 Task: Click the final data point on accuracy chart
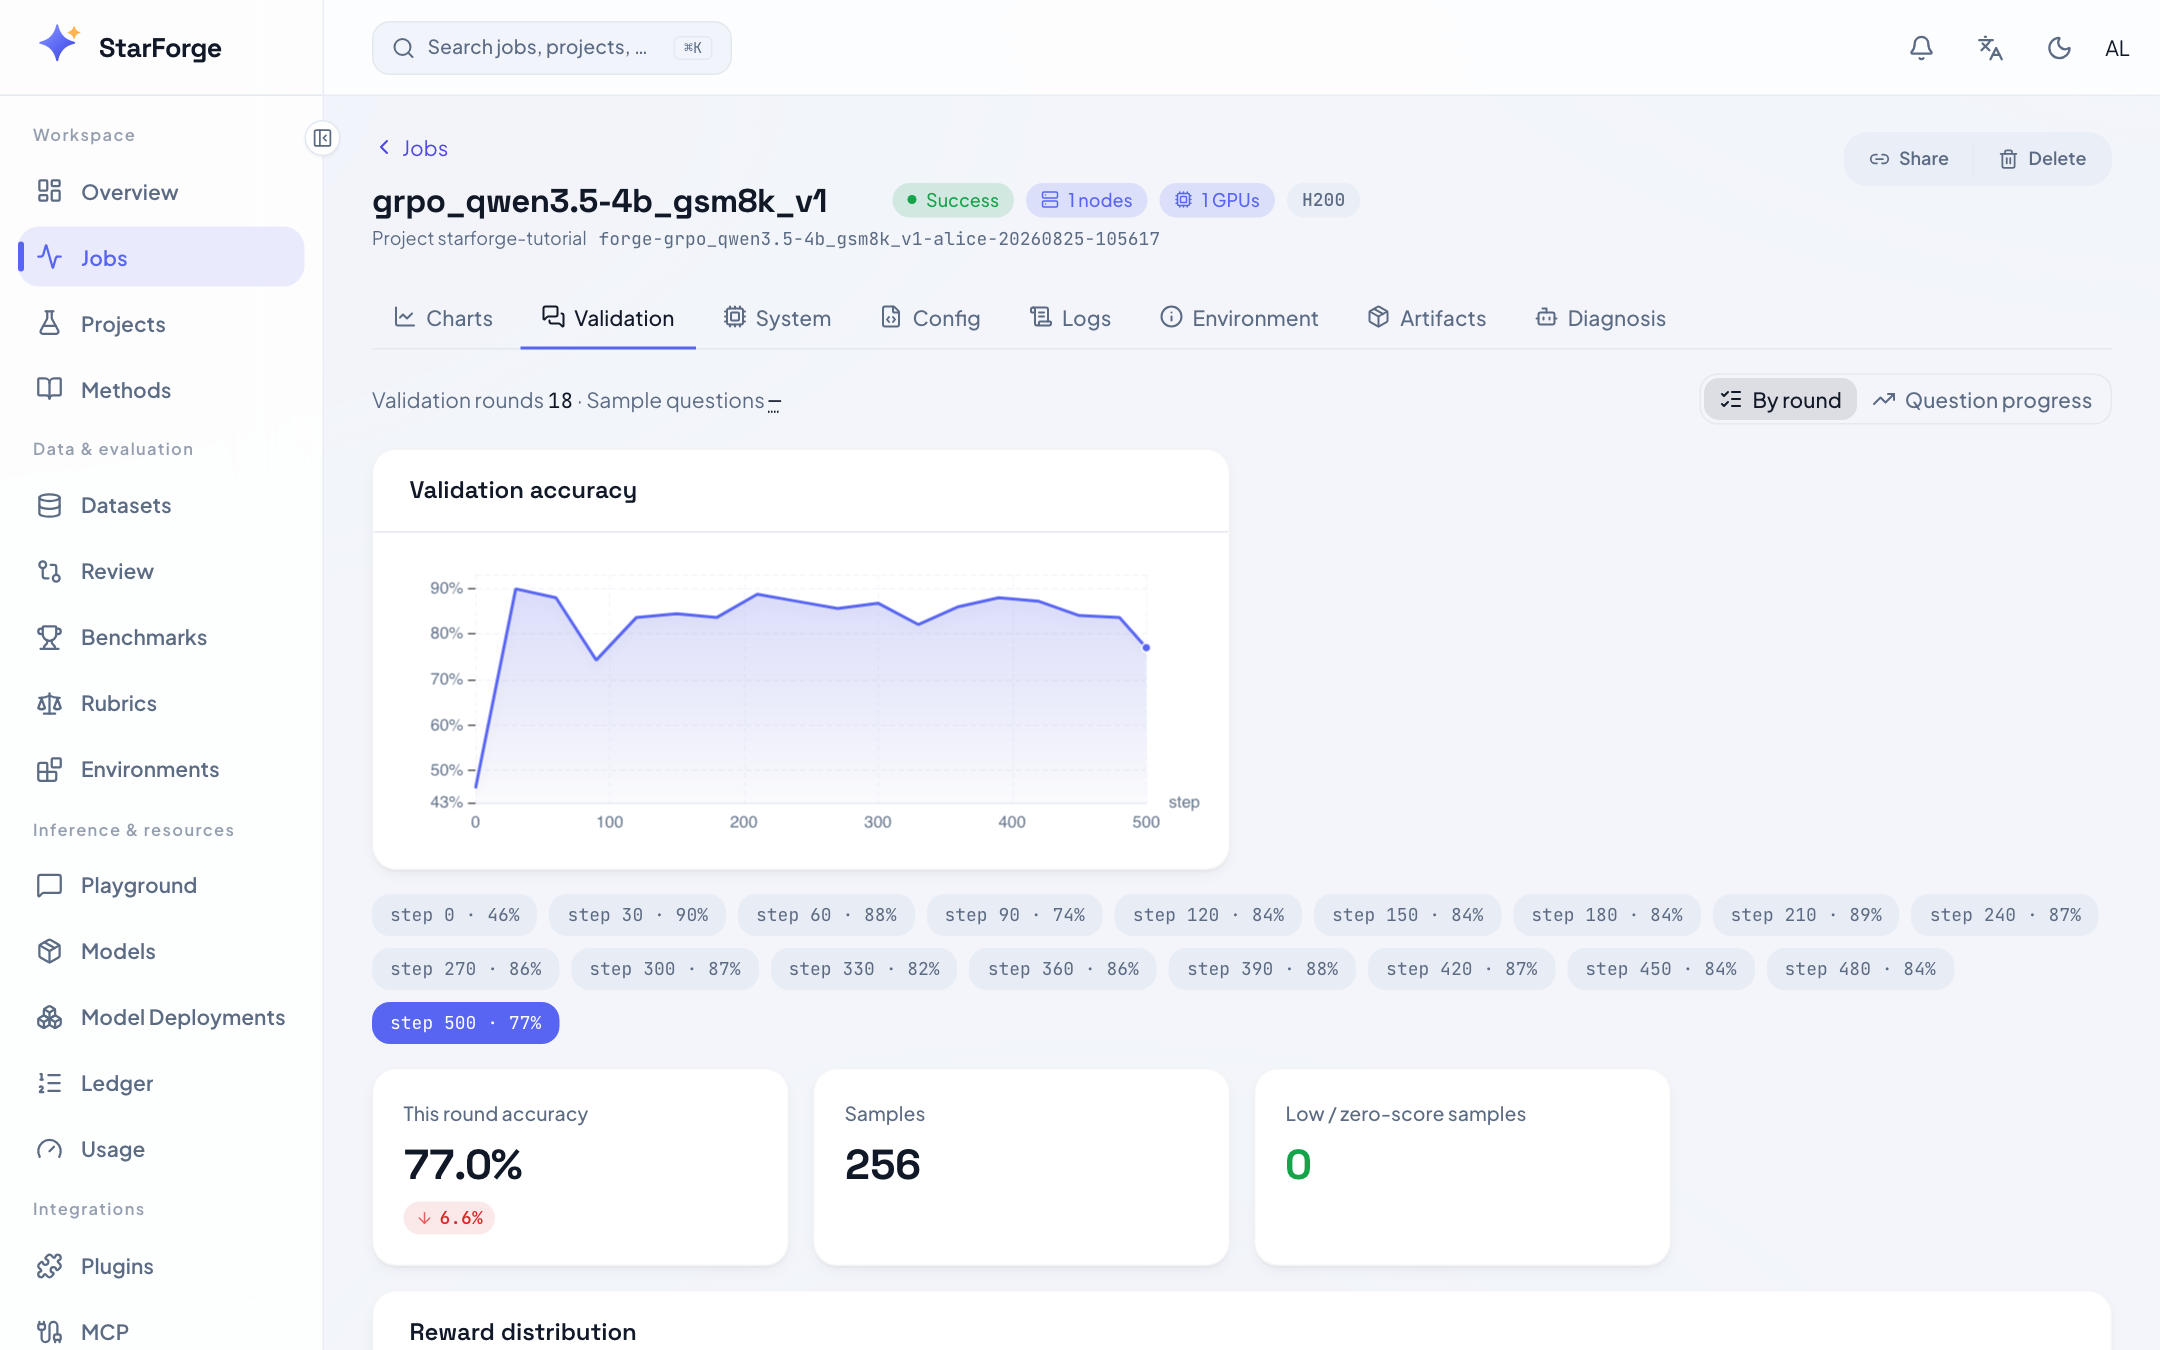tap(1146, 648)
